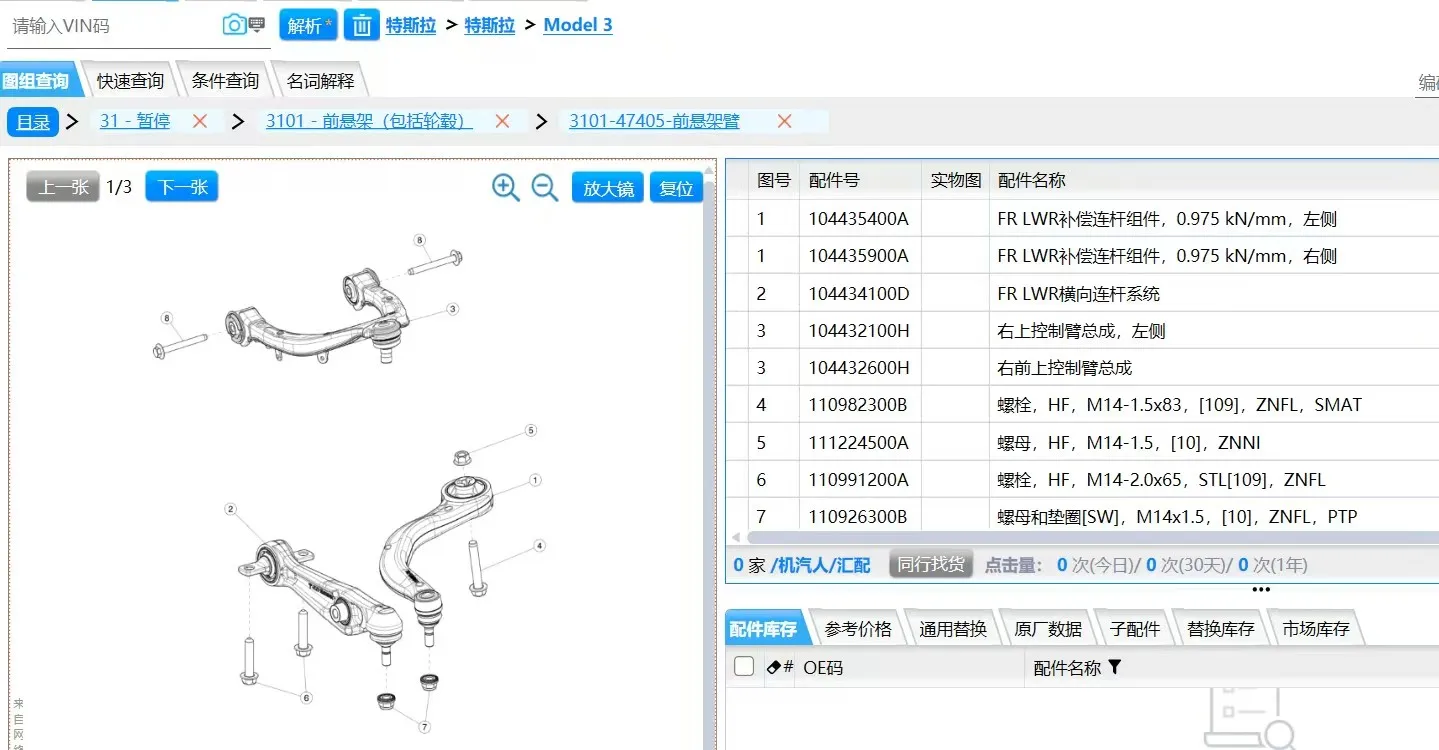The height and width of the screenshot is (750, 1439).
Task: Go to the next image with 下一张
Action: [x=182, y=187]
